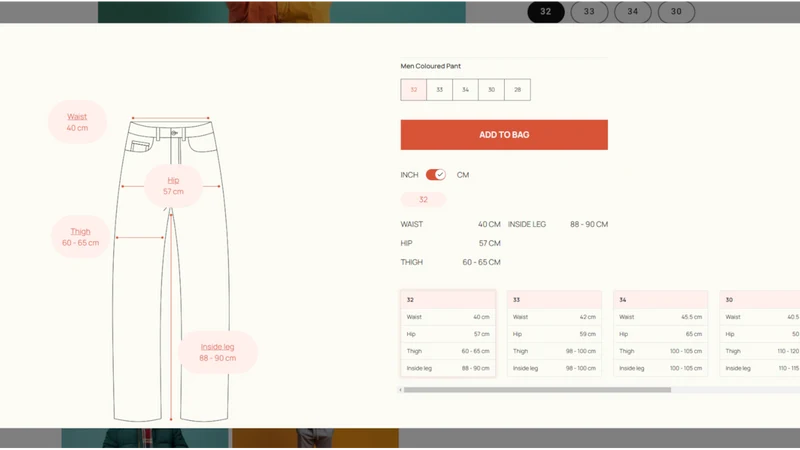Click the WAIST 40 CM summary value
This screenshot has height=450, width=800.
pos(489,224)
